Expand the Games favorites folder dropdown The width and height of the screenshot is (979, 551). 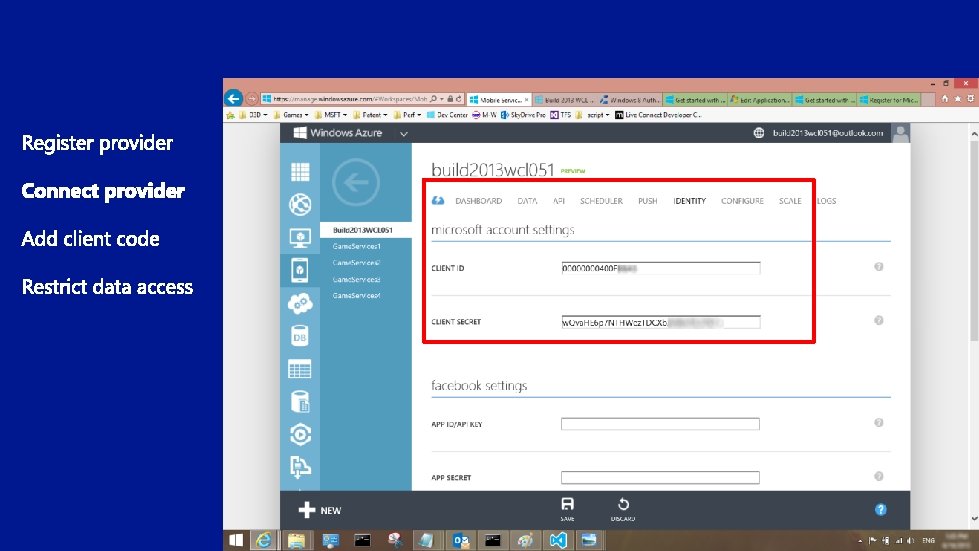(307, 115)
